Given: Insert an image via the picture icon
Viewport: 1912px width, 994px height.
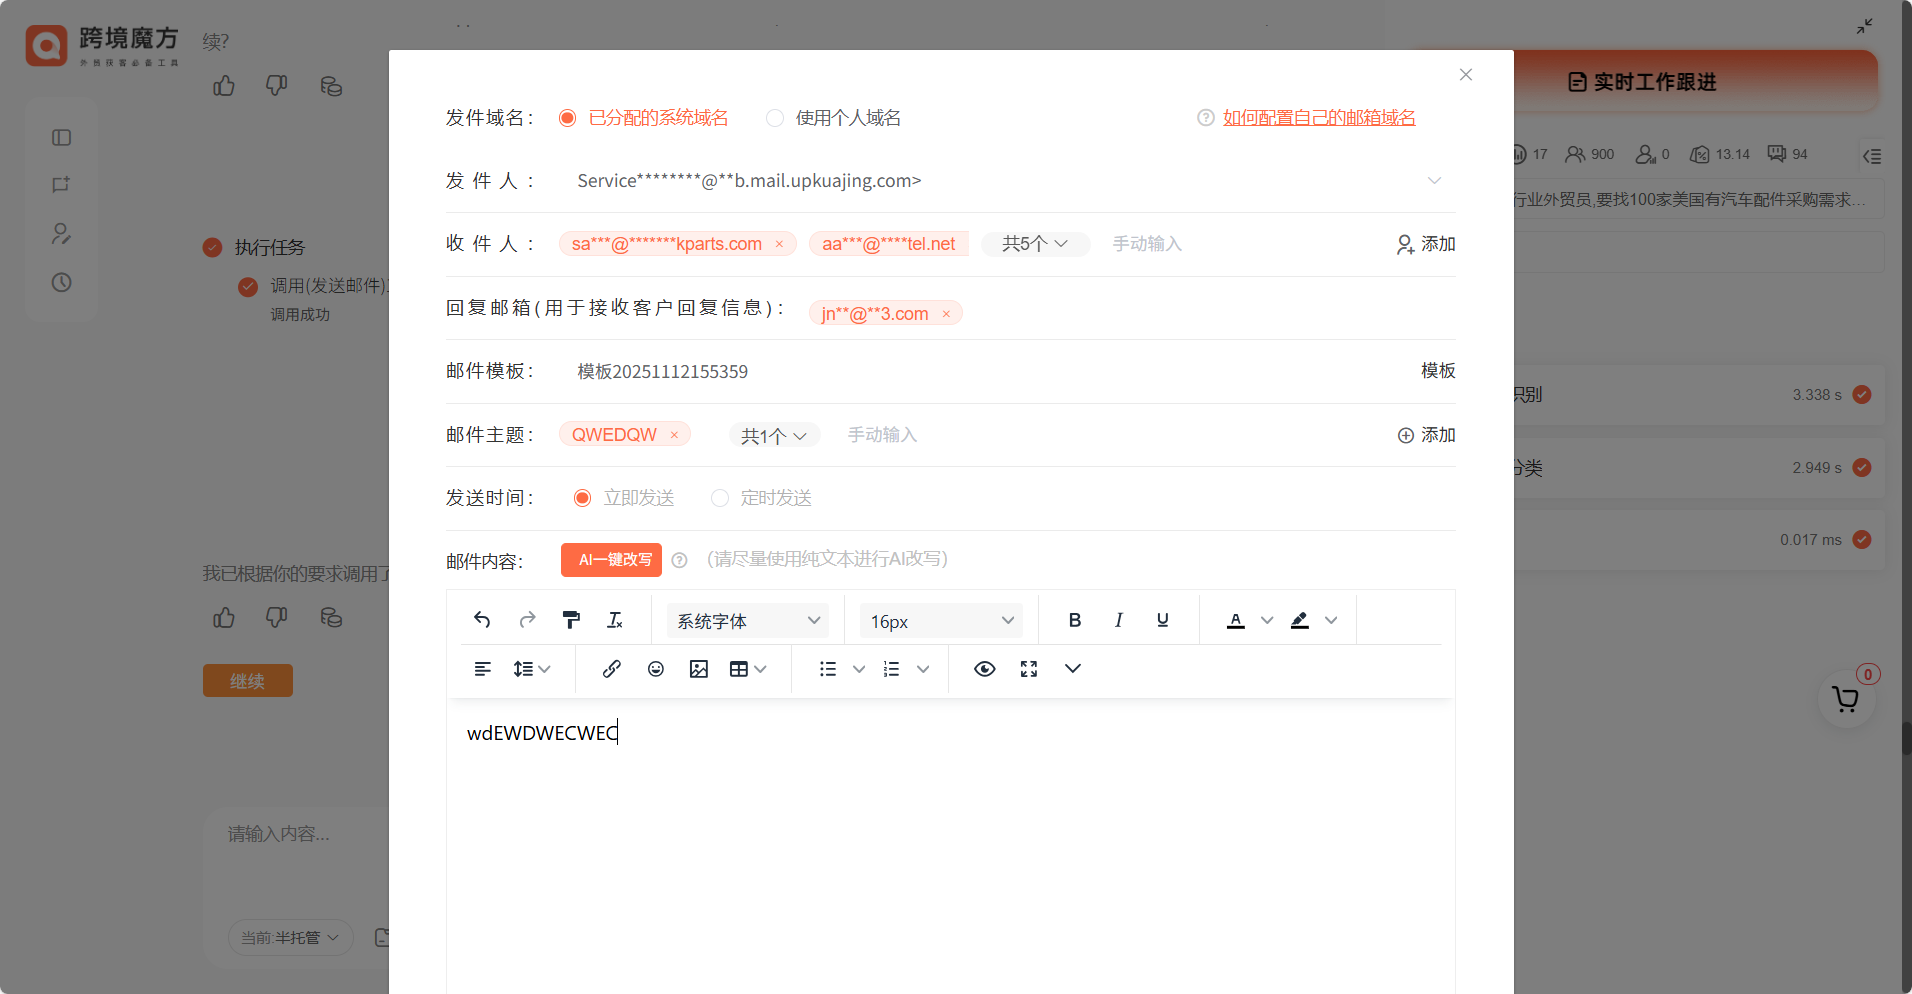Looking at the screenshot, I should pos(699,669).
